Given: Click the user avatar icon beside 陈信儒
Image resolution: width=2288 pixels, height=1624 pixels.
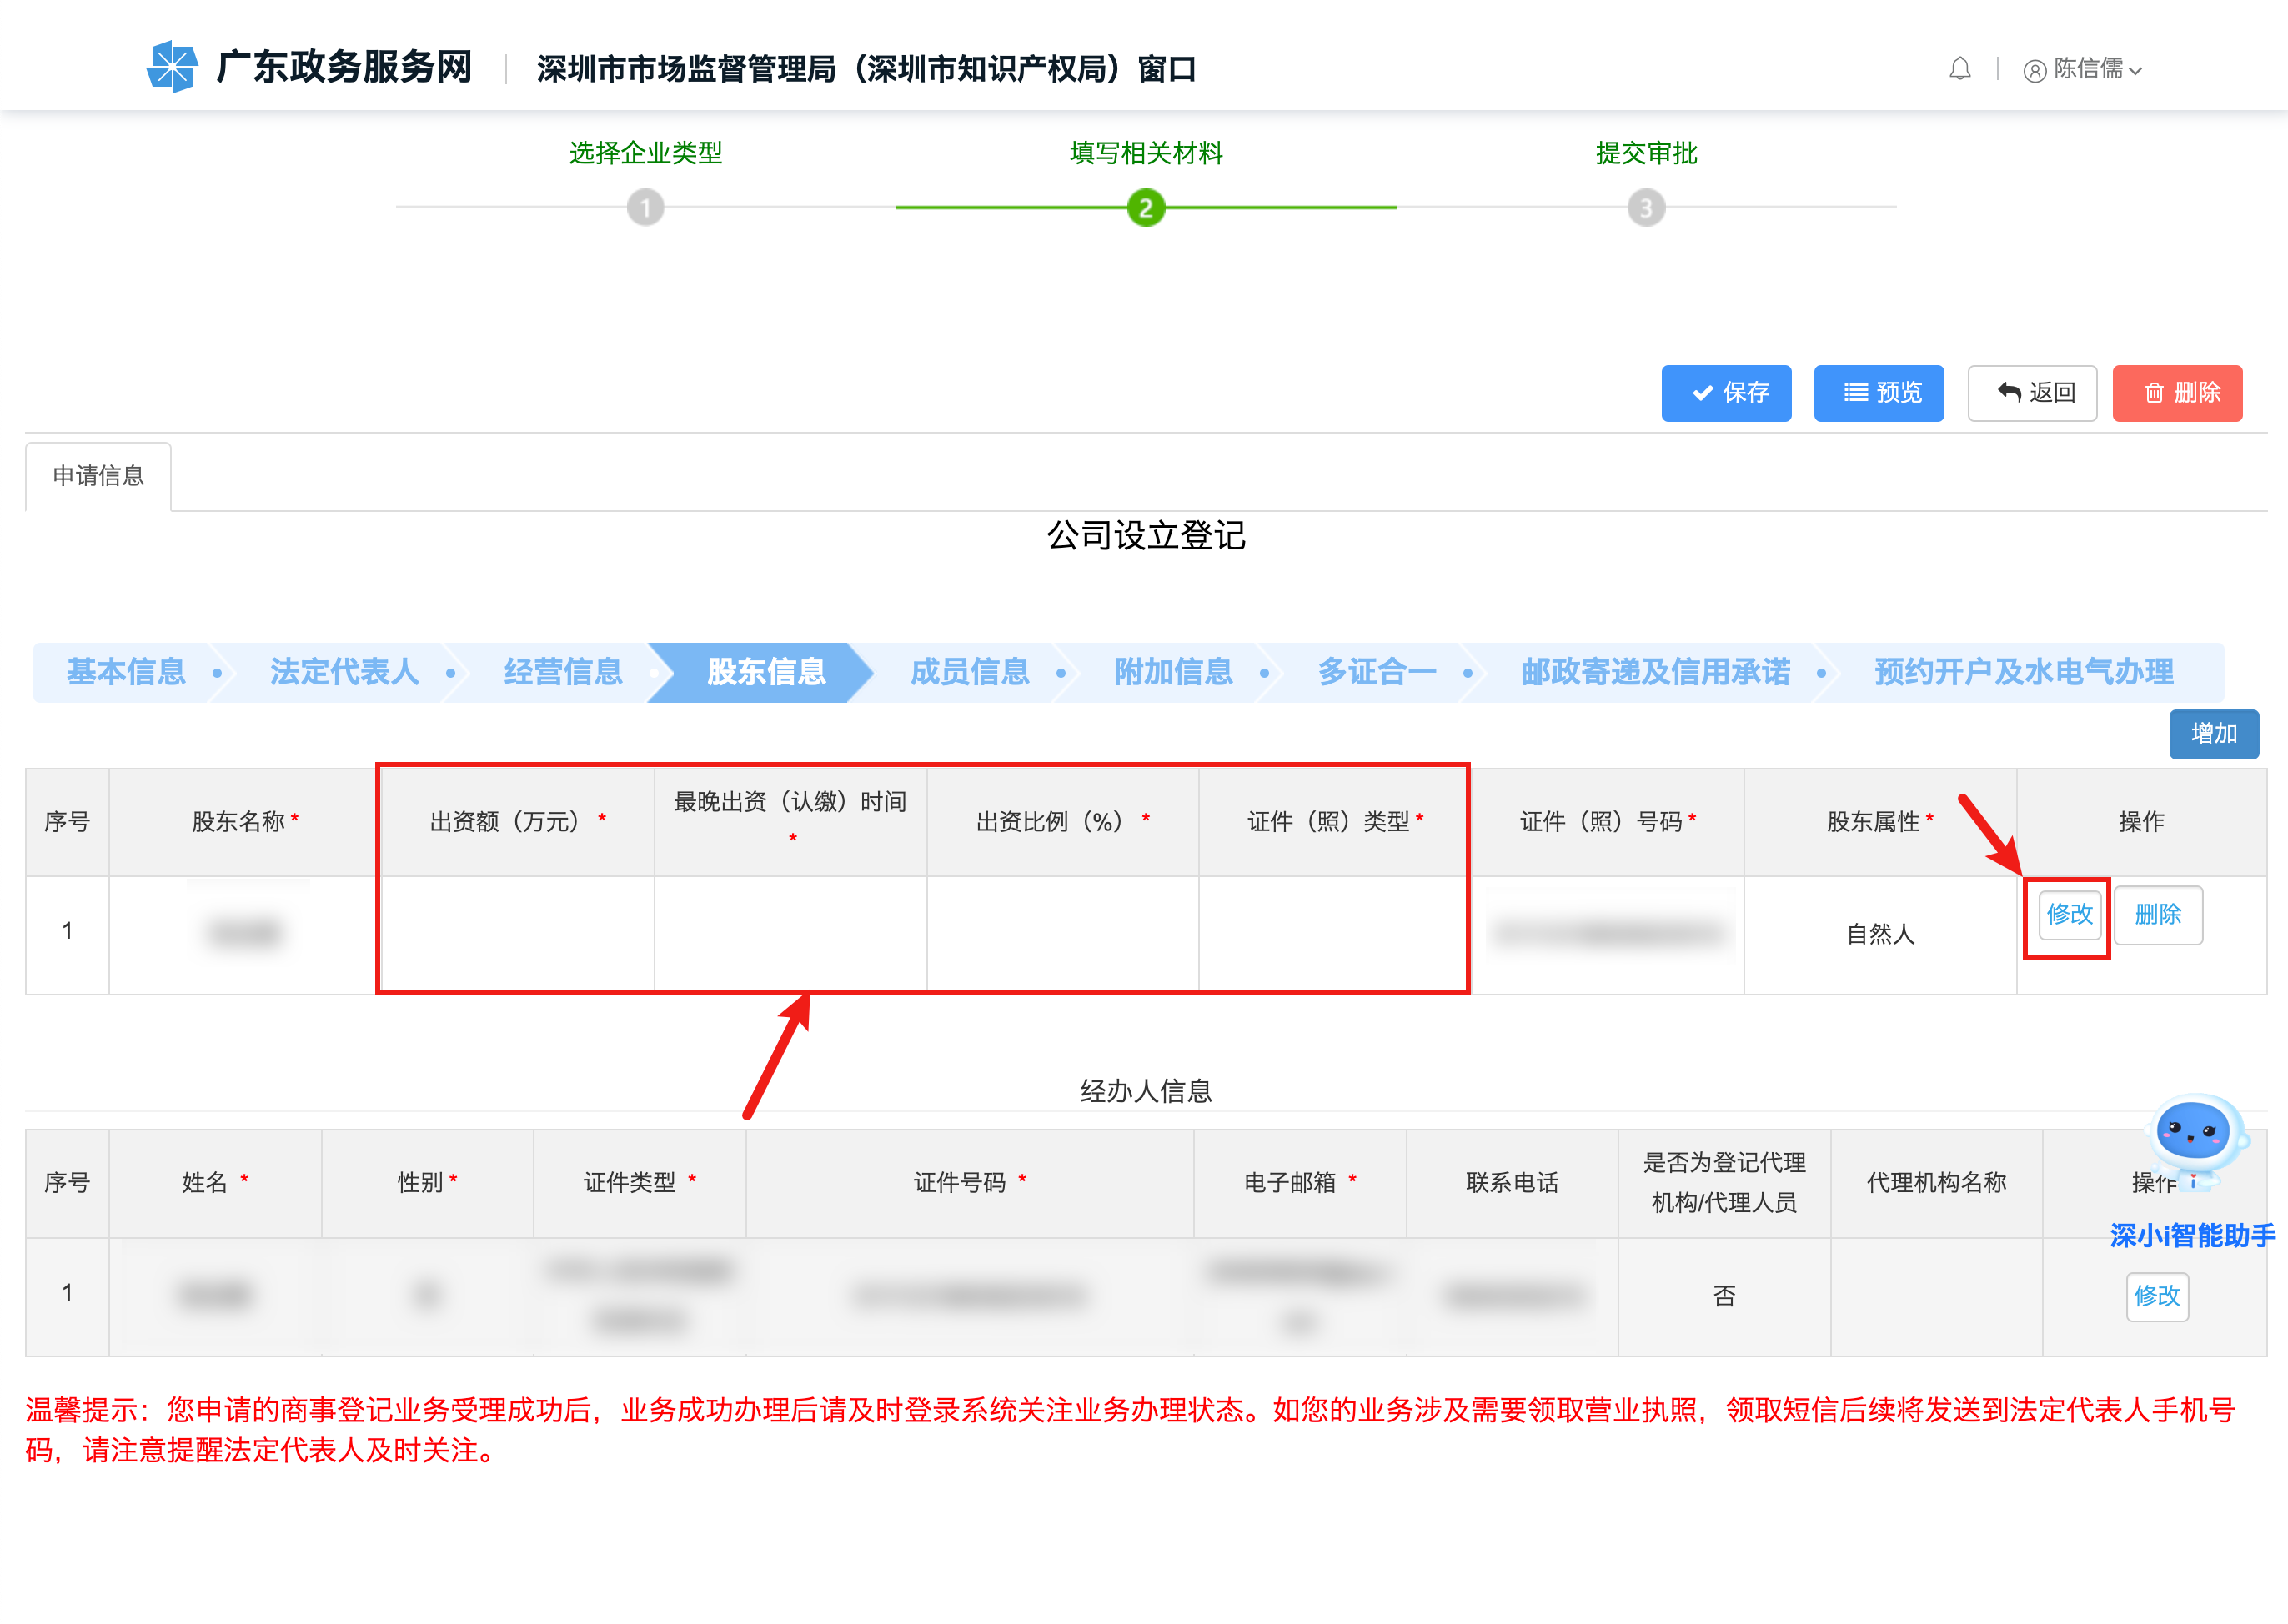Looking at the screenshot, I should [x=2034, y=70].
